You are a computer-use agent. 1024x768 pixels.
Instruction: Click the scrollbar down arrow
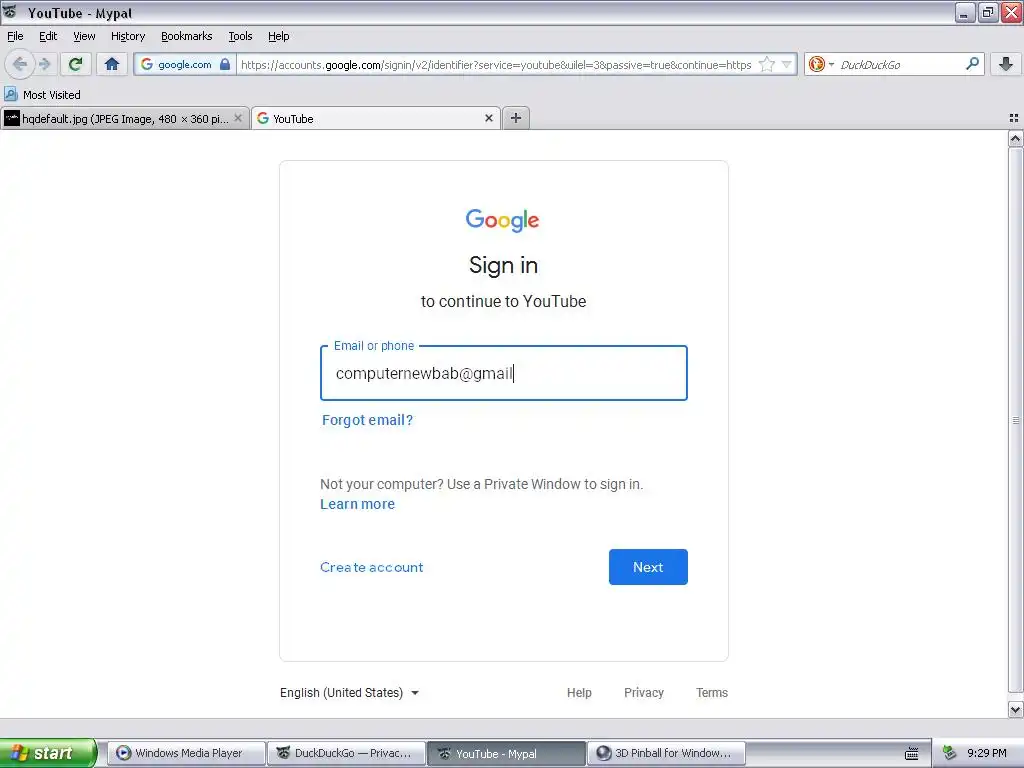click(1015, 709)
